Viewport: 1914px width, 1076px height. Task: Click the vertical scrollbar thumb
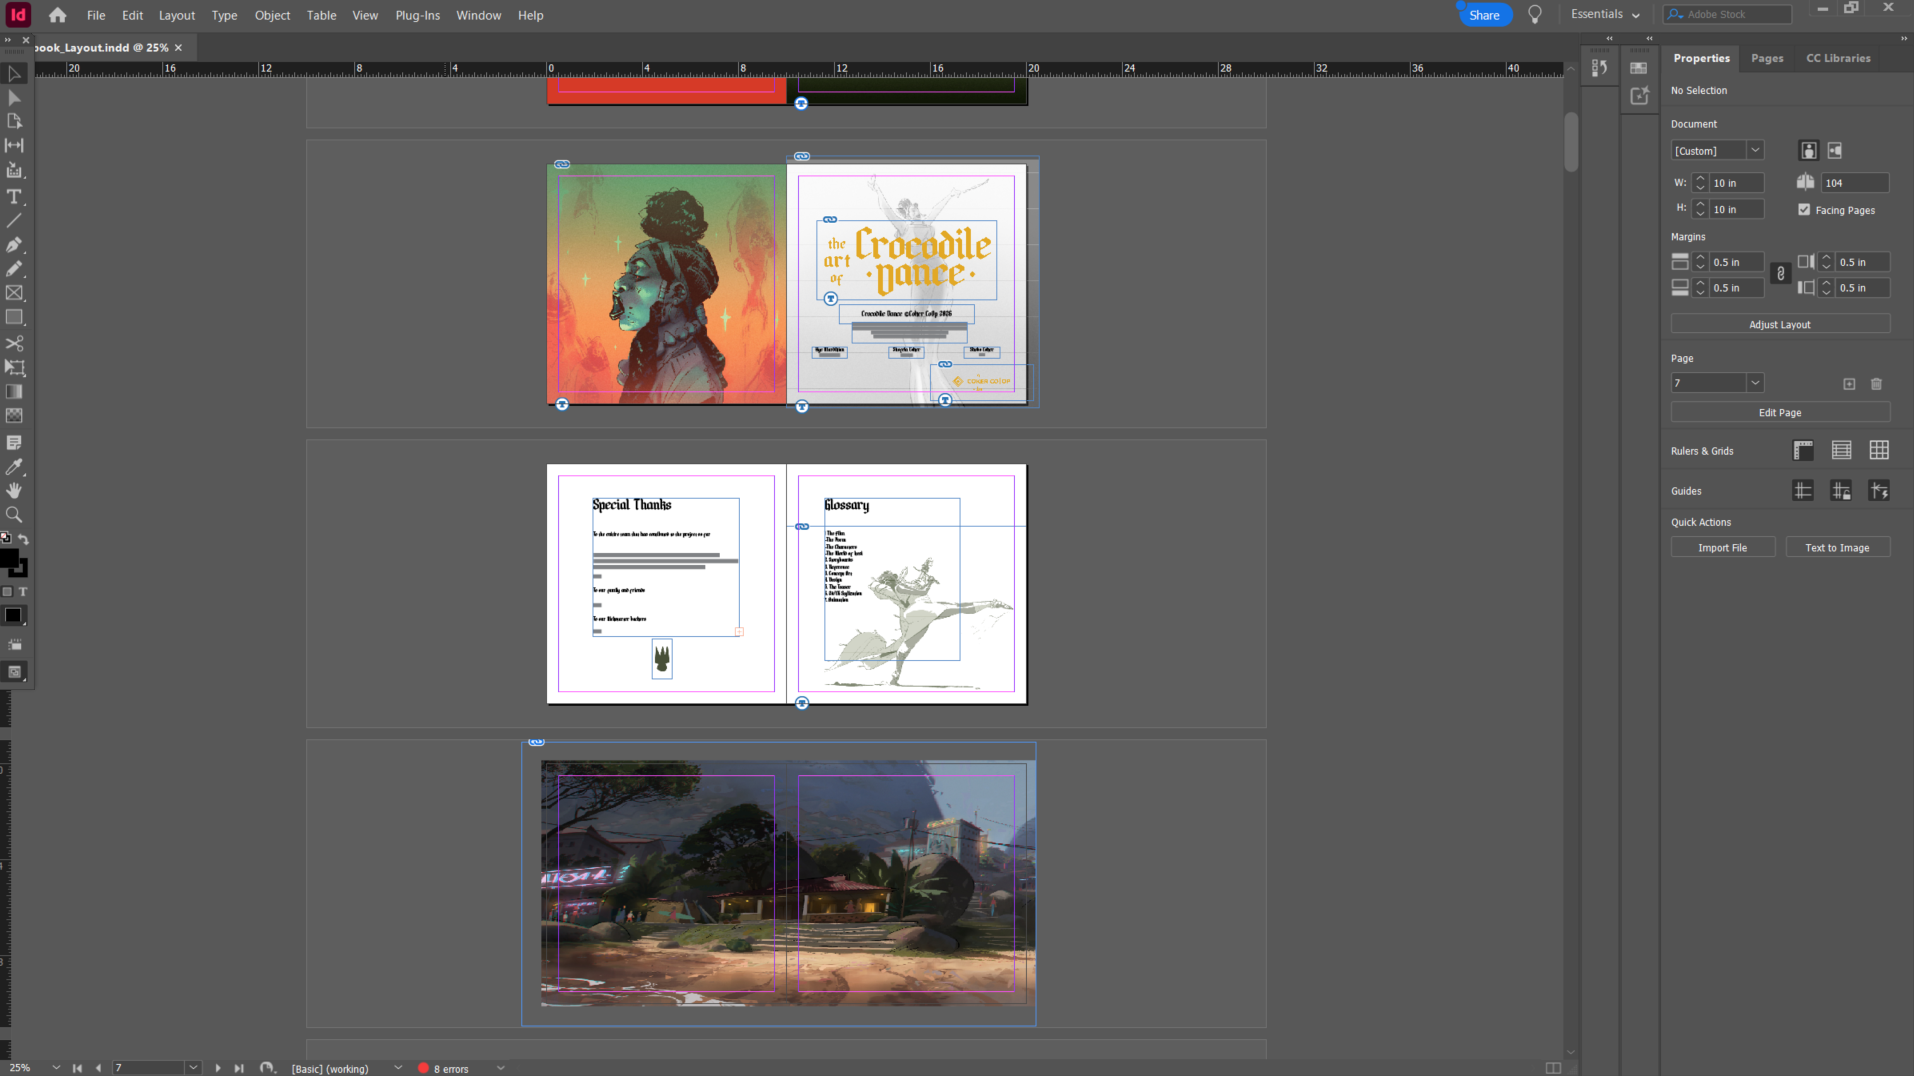[1571, 142]
